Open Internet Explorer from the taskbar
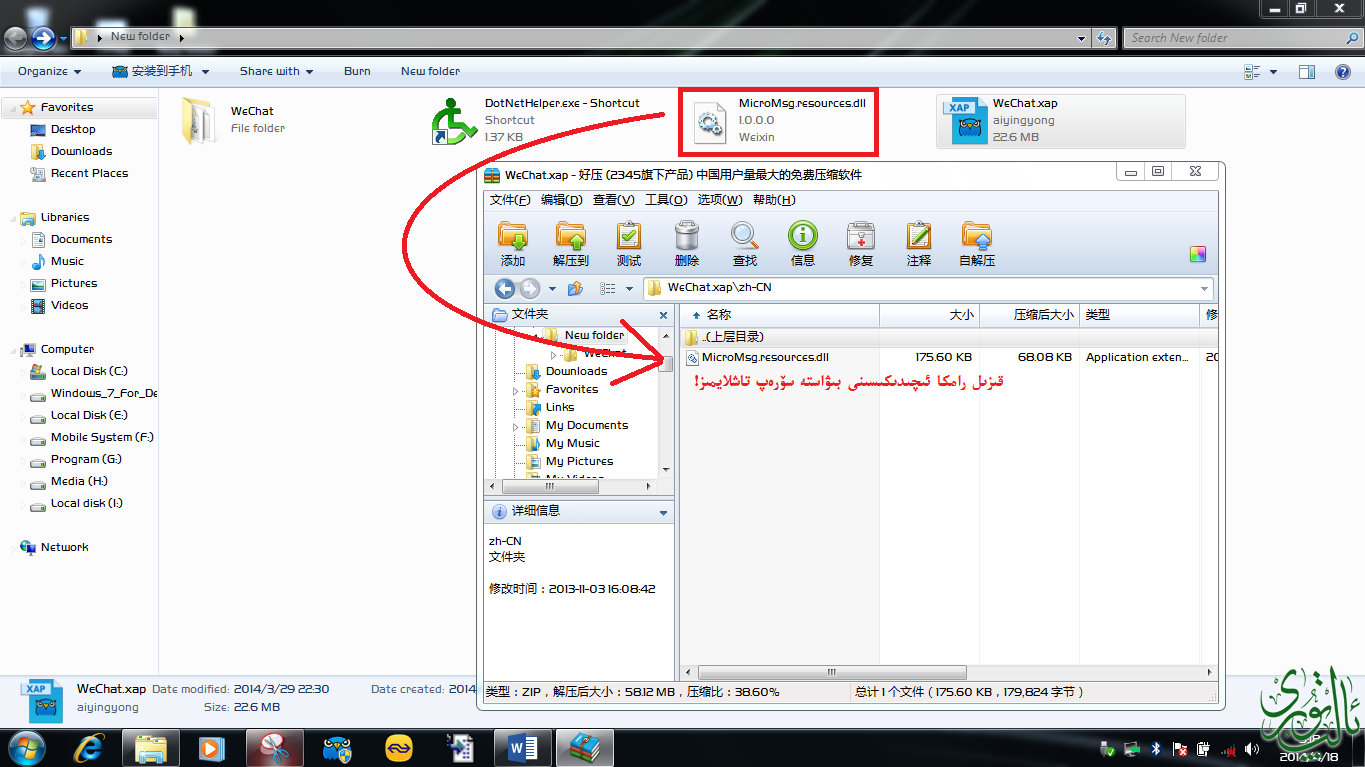This screenshot has height=767, width=1365. tap(91, 747)
